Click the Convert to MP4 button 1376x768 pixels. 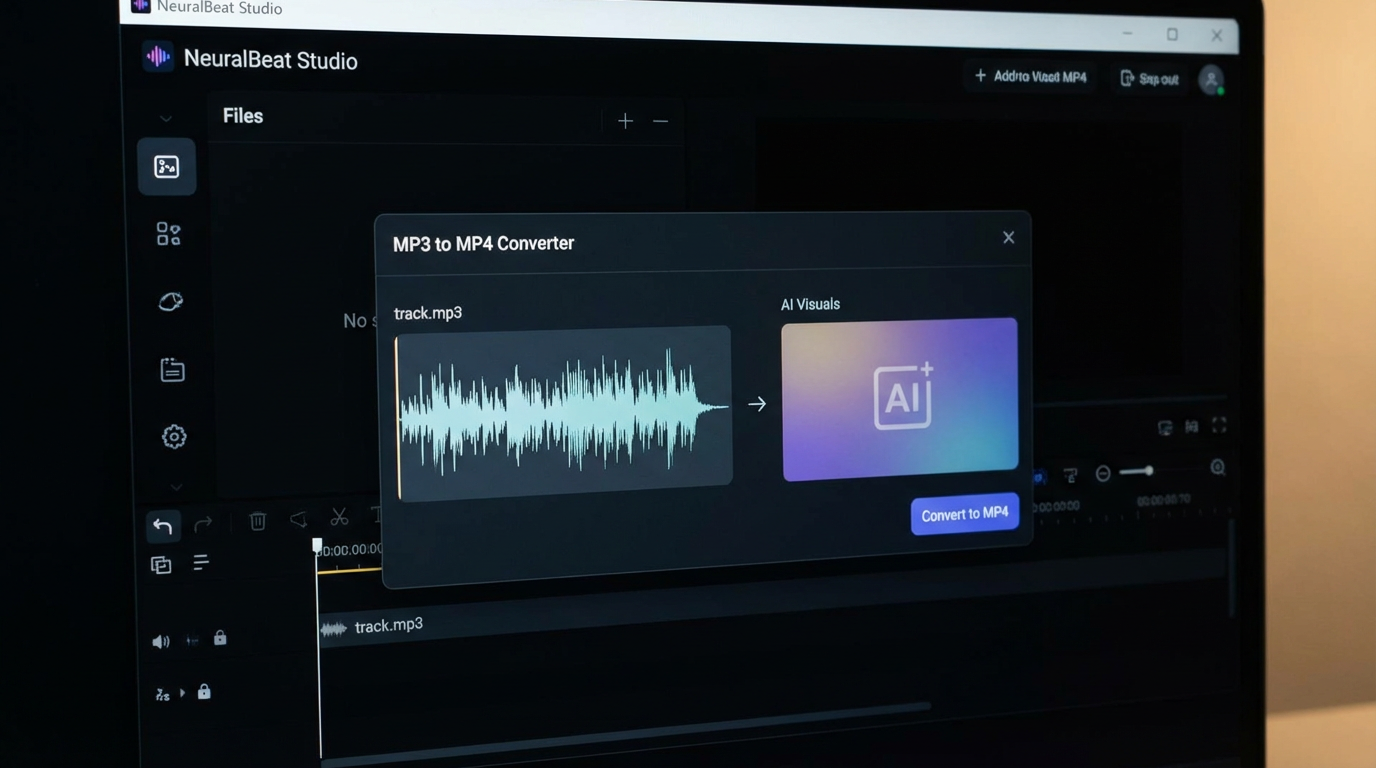(965, 514)
